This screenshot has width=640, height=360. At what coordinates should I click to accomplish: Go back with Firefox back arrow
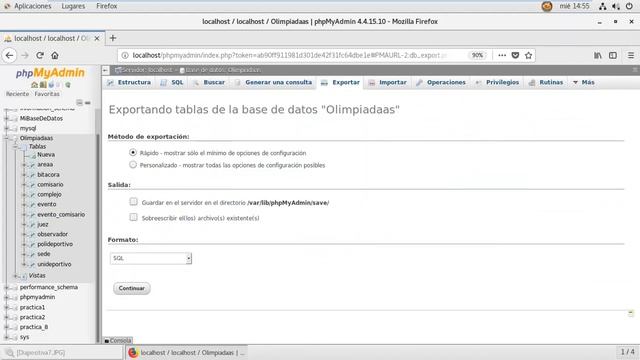point(9,55)
